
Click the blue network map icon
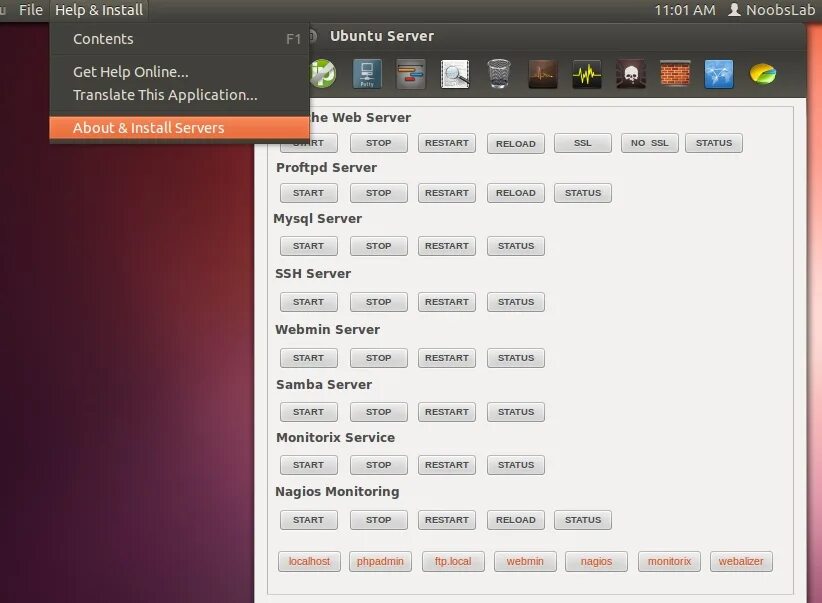(x=719, y=74)
